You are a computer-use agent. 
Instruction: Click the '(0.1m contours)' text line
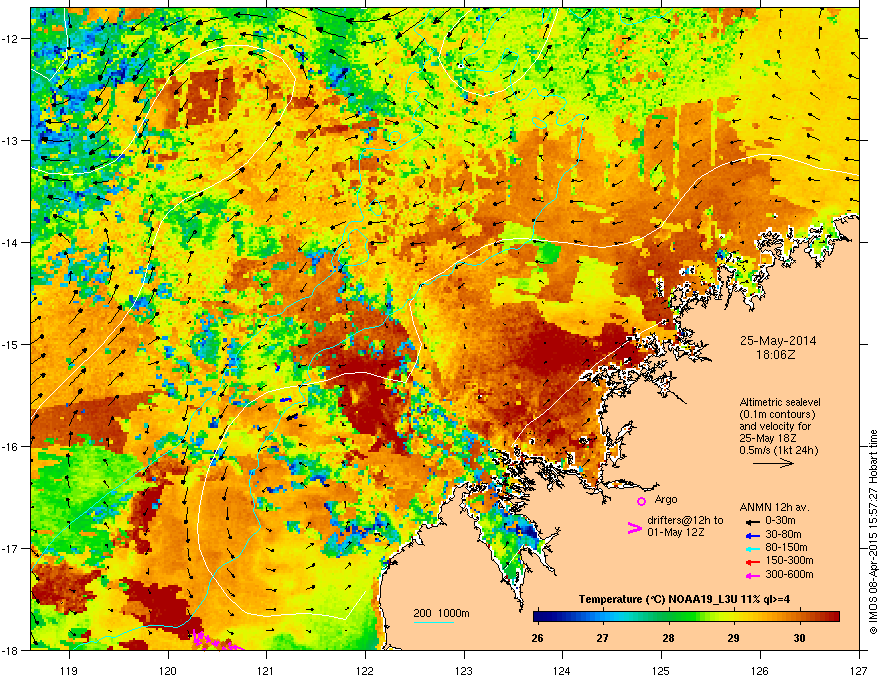pyautogui.click(x=777, y=414)
